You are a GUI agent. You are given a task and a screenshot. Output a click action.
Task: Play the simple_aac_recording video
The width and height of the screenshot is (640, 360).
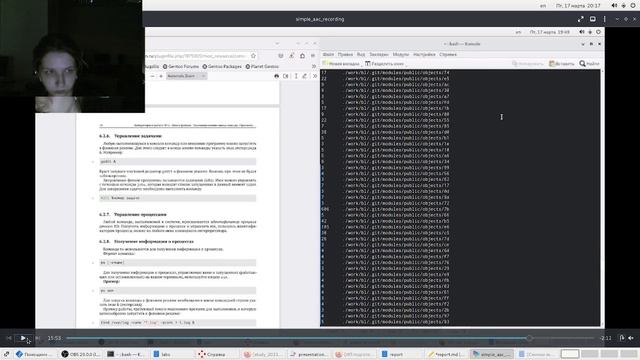tap(23, 338)
